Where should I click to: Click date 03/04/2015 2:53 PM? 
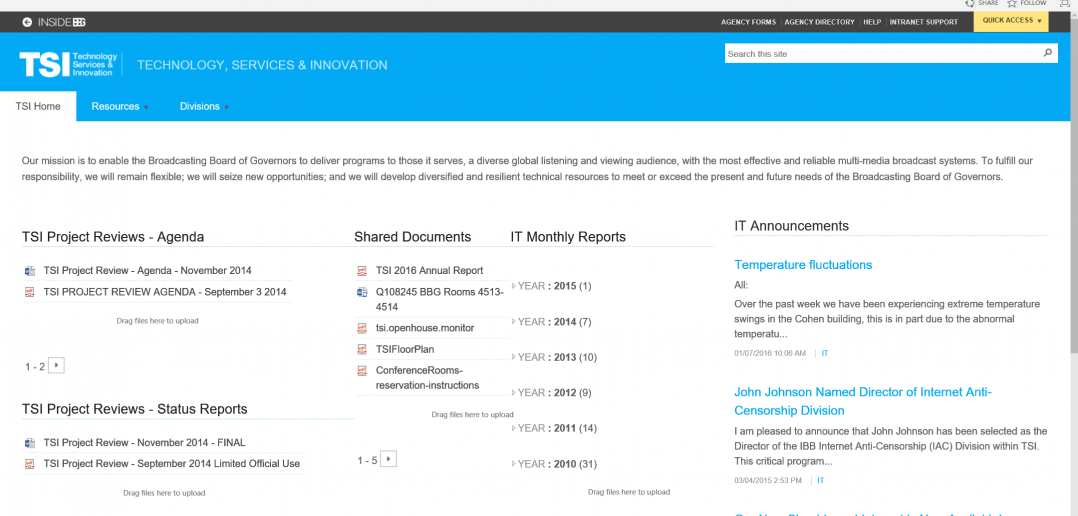(768, 480)
